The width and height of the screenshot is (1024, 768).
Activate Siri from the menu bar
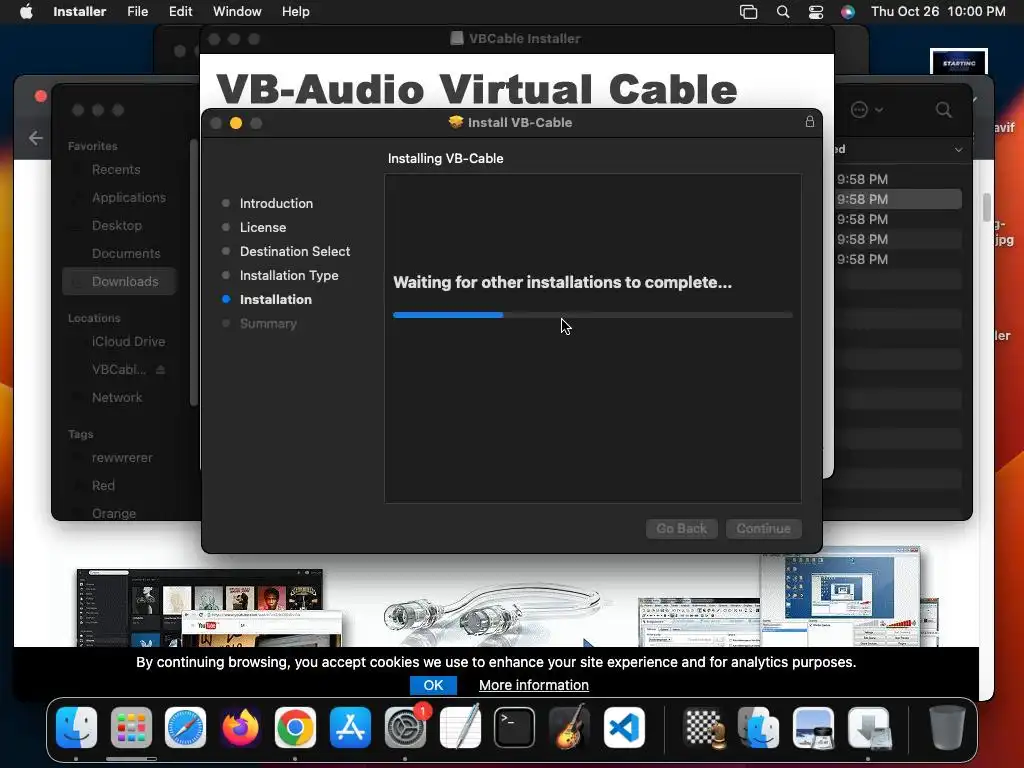coord(848,12)
